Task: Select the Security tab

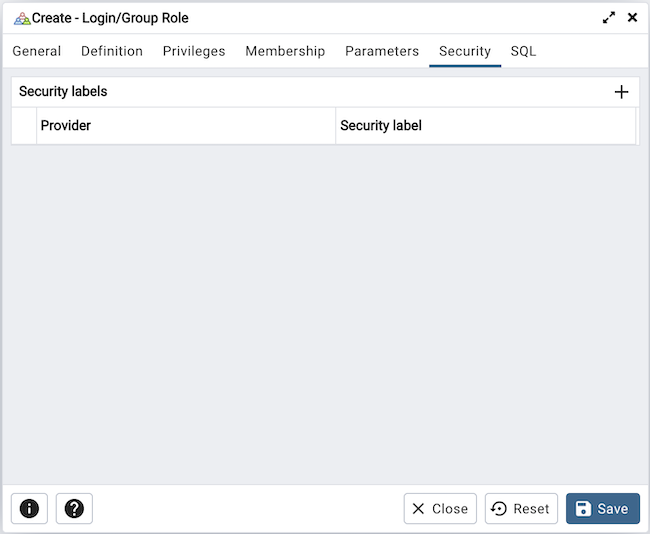Action: click(x=465, y=51)
